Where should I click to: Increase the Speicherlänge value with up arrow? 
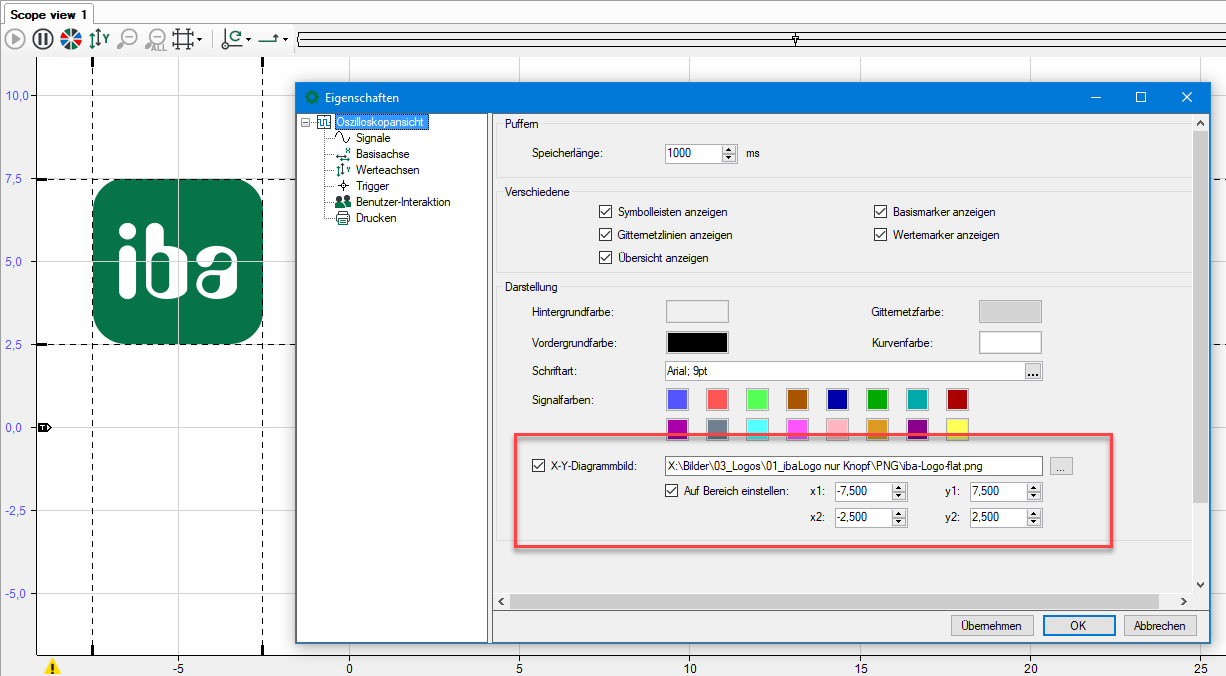coord(729,149)
